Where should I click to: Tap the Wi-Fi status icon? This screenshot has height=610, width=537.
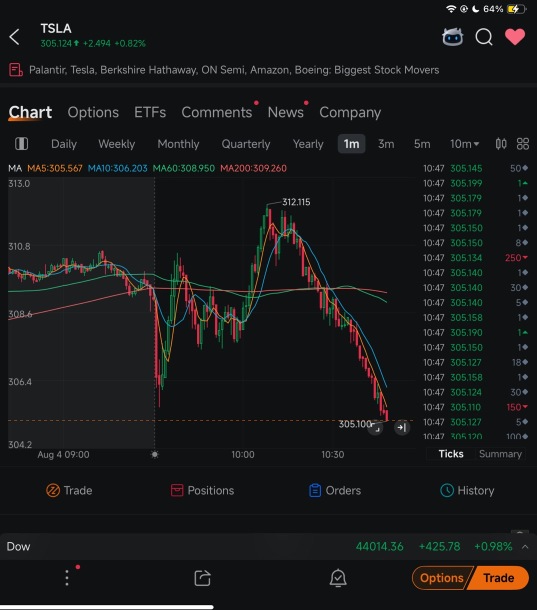451,9
